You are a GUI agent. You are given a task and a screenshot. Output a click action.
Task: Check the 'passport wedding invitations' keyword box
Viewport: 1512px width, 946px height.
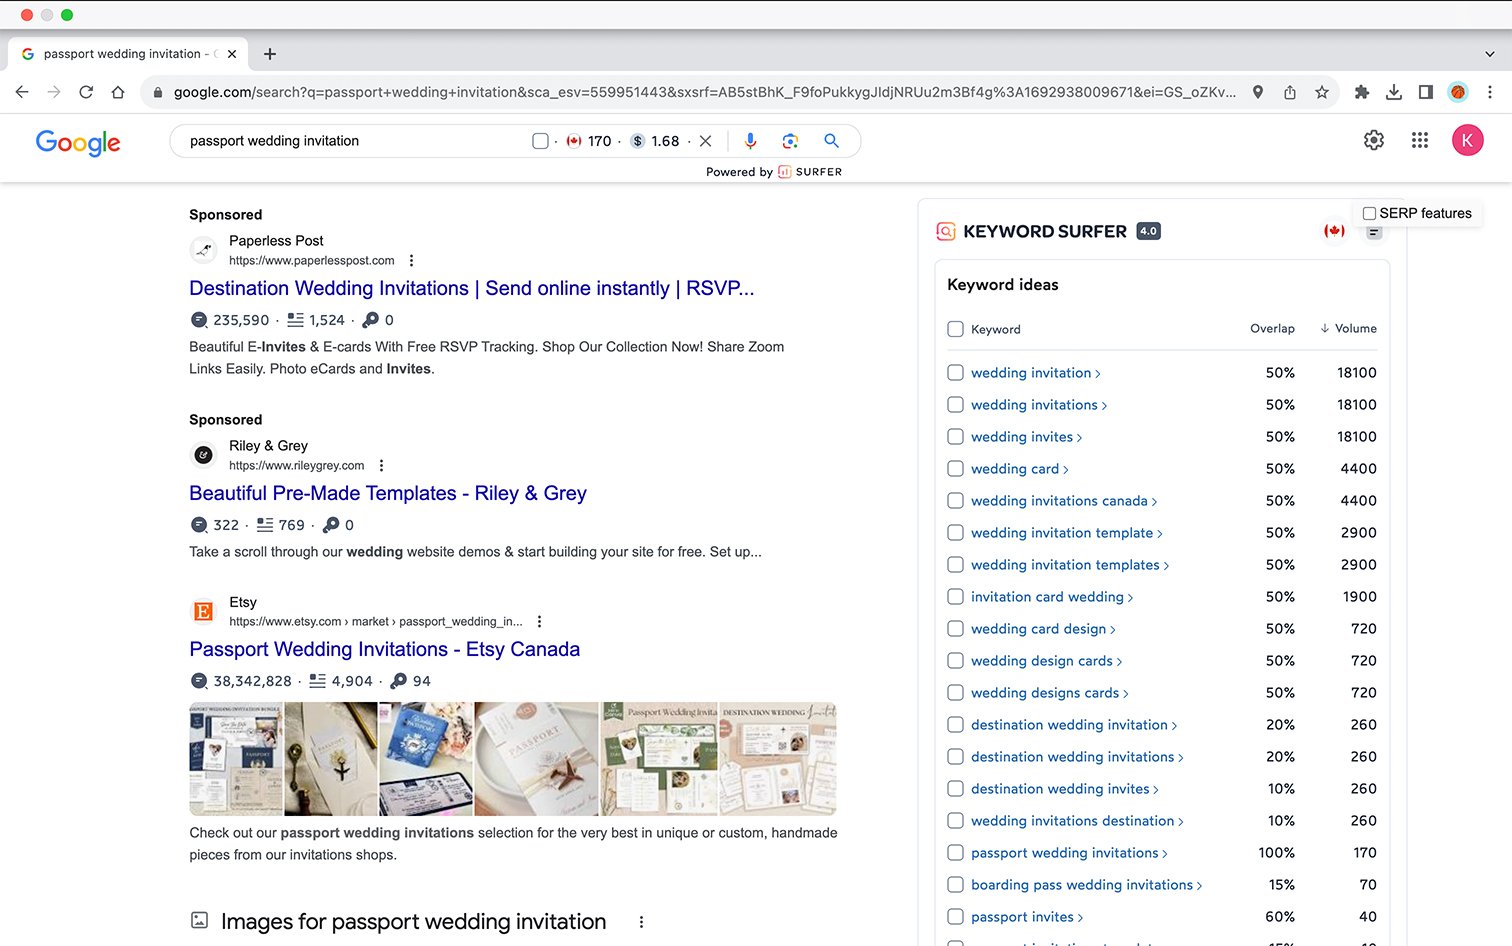tap(955, 852)
